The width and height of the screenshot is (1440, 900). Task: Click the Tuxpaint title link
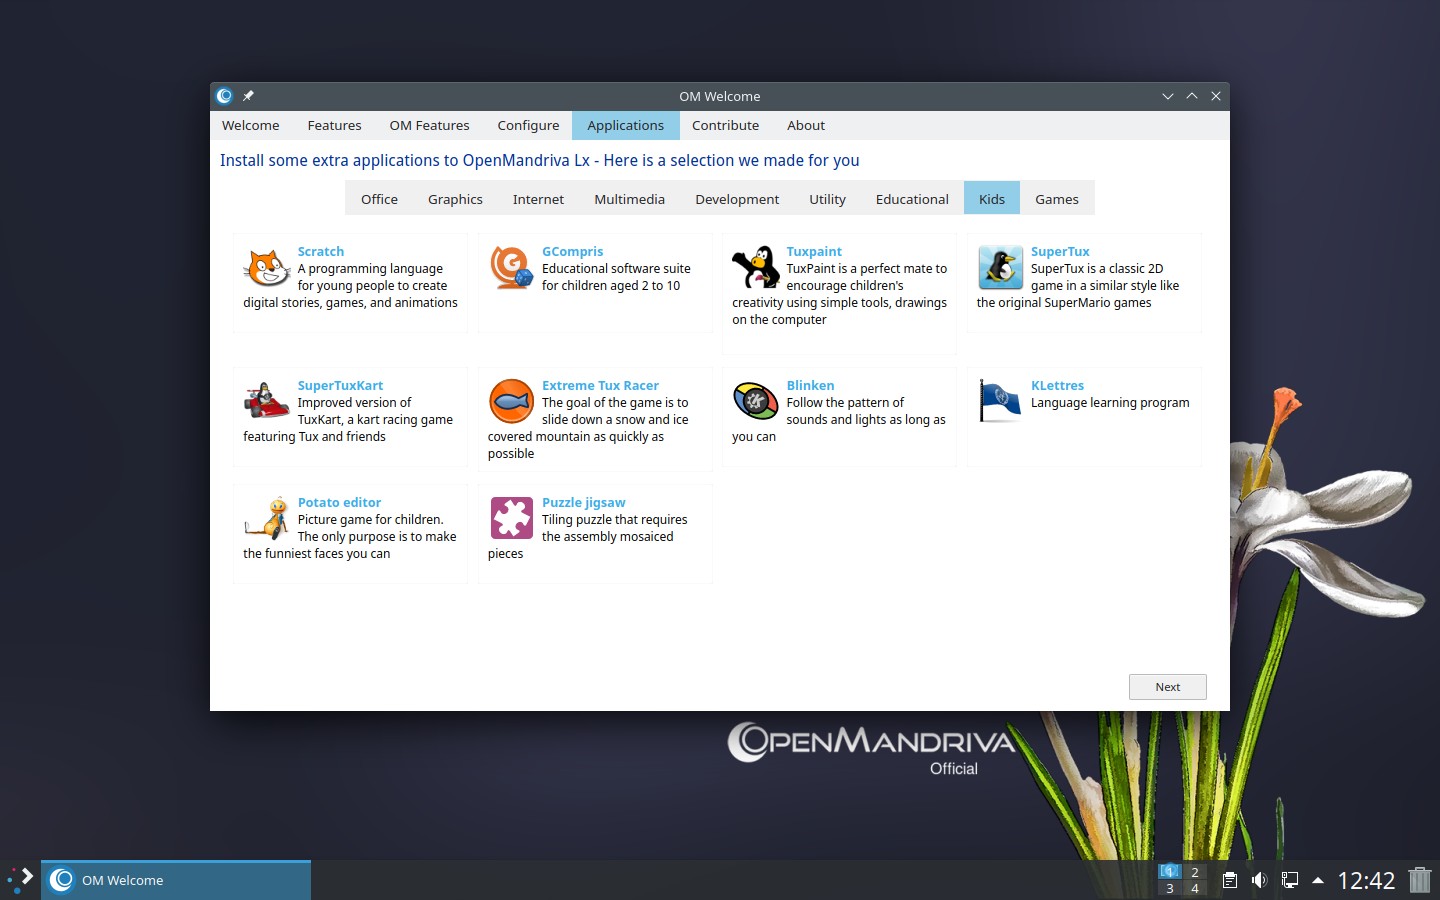pos(814,252)
